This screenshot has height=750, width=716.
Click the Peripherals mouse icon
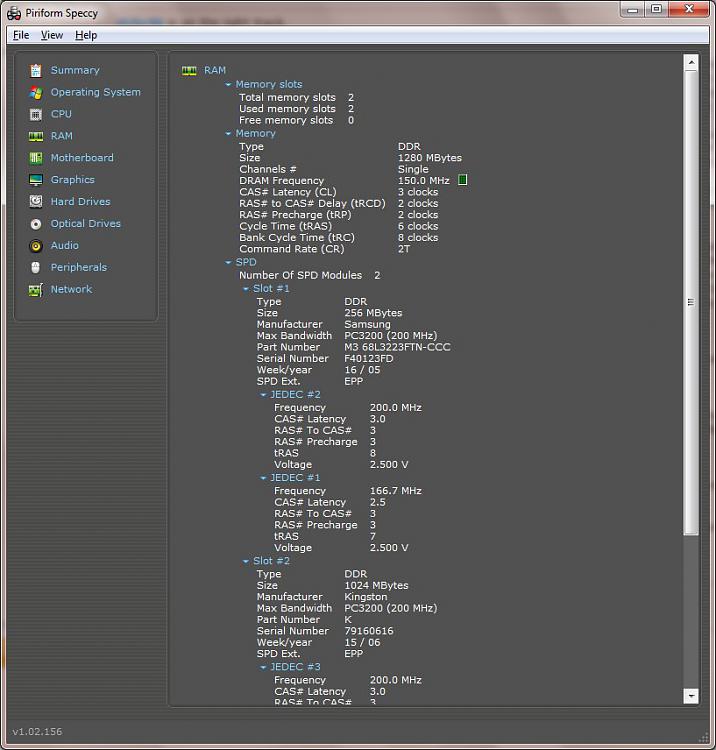pos(36,267)
